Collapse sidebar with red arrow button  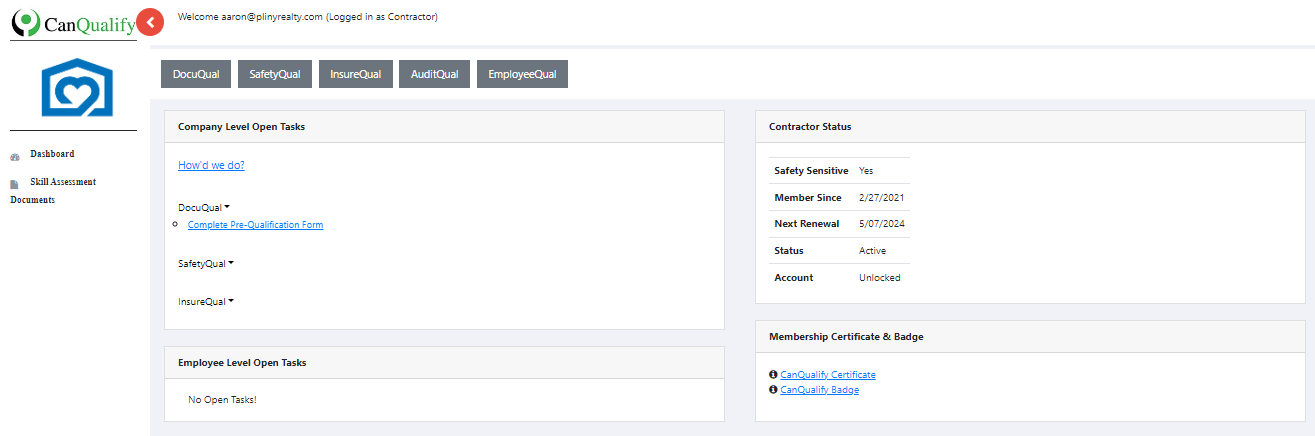pyautogui.click(x=150, y=20)
